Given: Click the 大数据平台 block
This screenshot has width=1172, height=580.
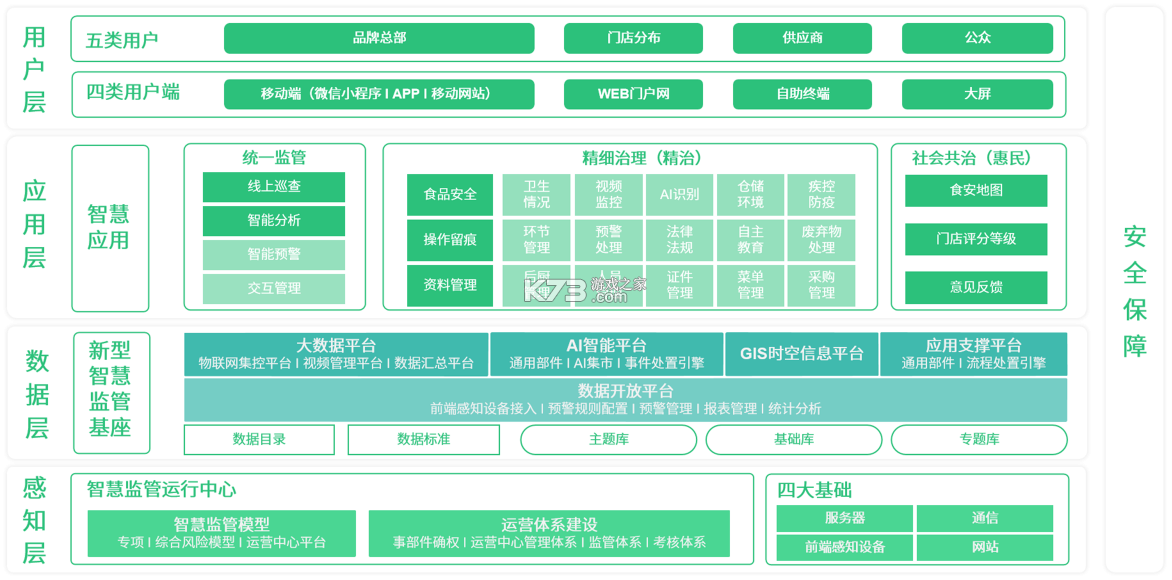Looking at the screenshot, I should 336,354.
